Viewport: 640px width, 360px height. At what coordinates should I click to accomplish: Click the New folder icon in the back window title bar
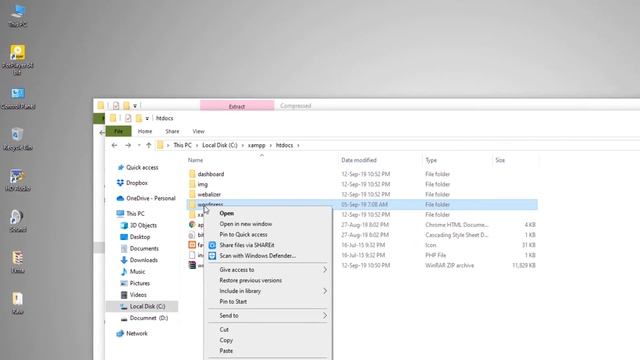point(127,106)
